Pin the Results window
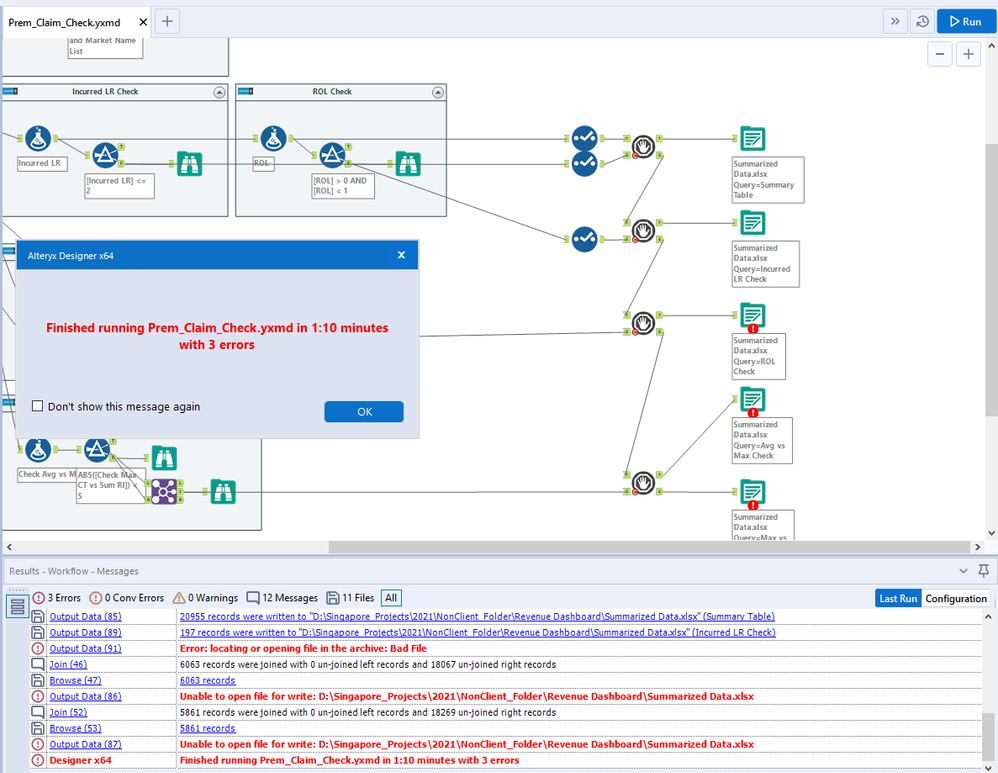This screenshot has height=773, width=998. (983, 571)
